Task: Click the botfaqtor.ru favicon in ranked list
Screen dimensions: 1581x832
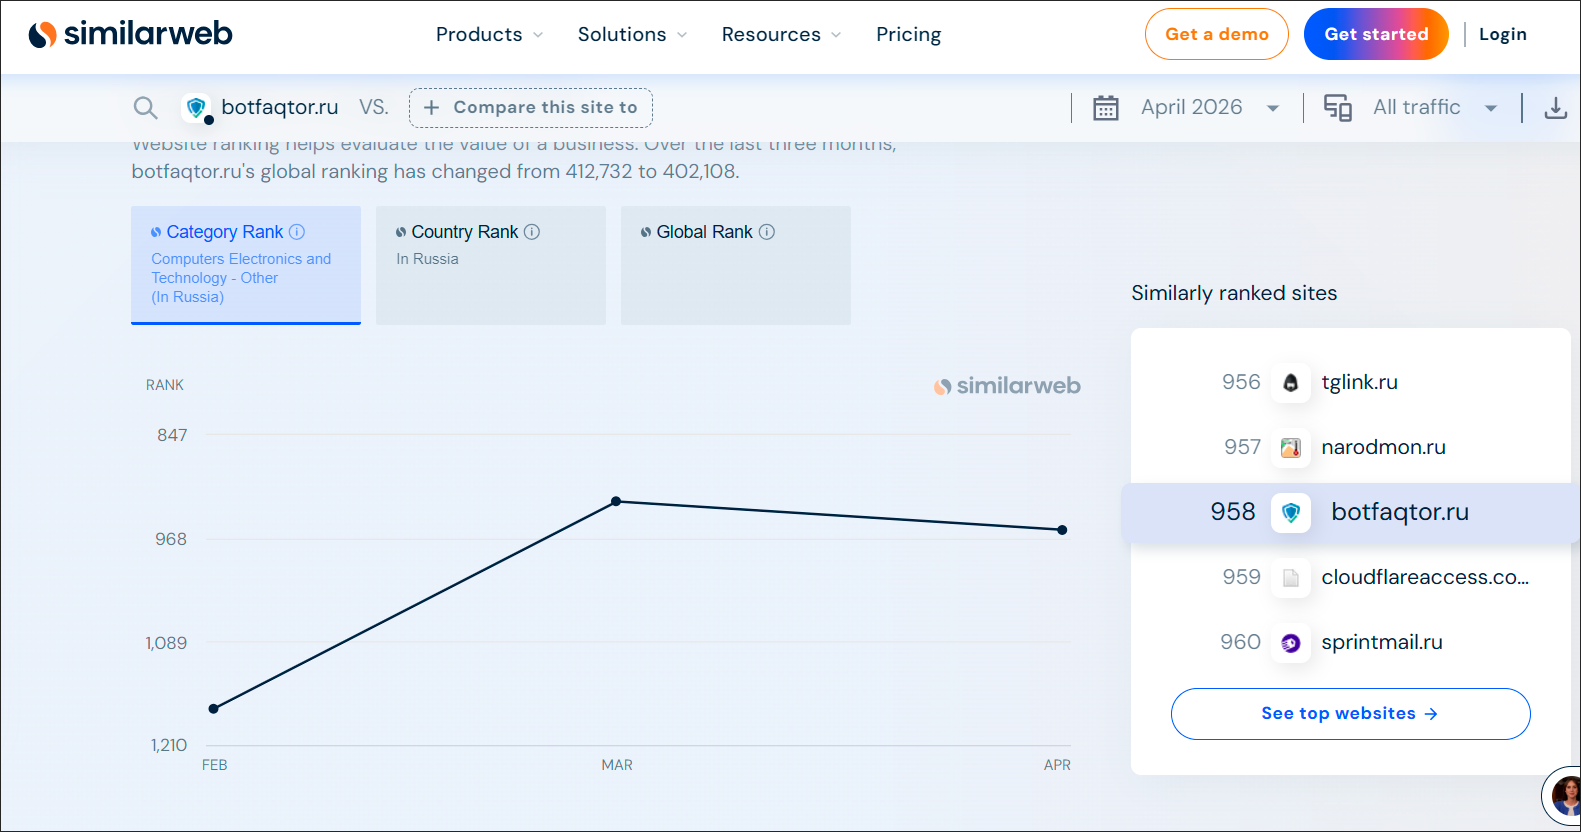Action: [x=1291, y=513]
